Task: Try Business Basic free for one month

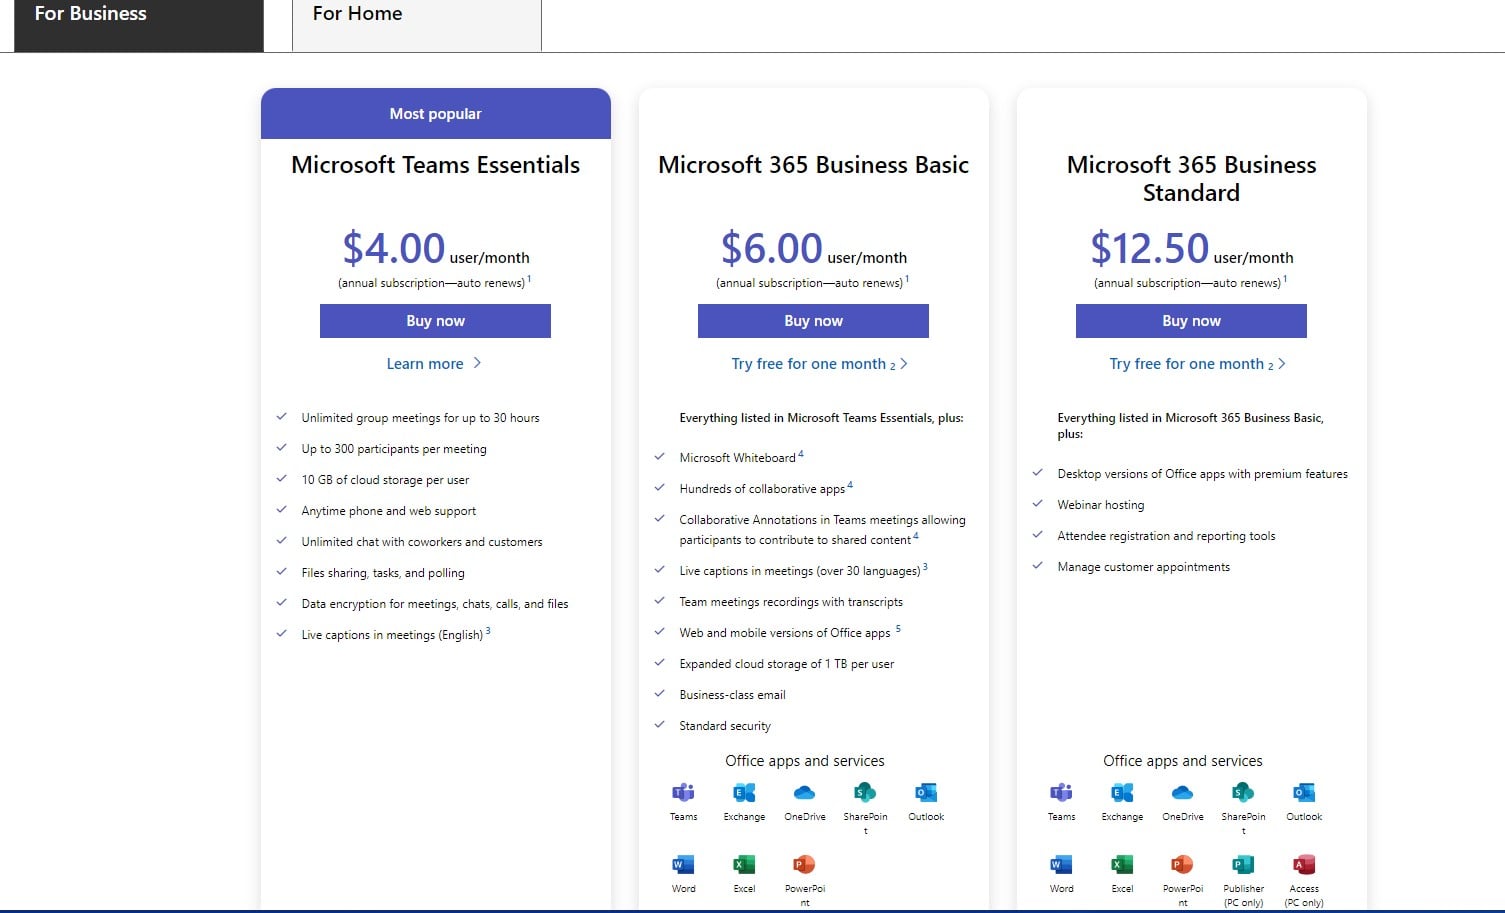Action: point(819,364)
